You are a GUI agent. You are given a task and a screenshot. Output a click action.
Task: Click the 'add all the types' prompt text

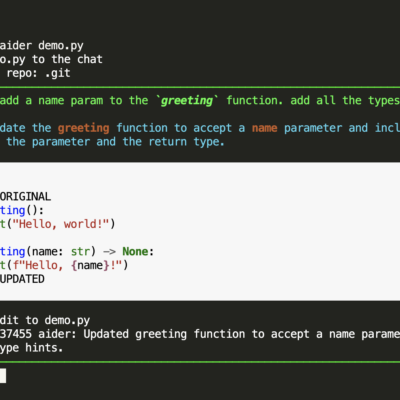(345, 101)
